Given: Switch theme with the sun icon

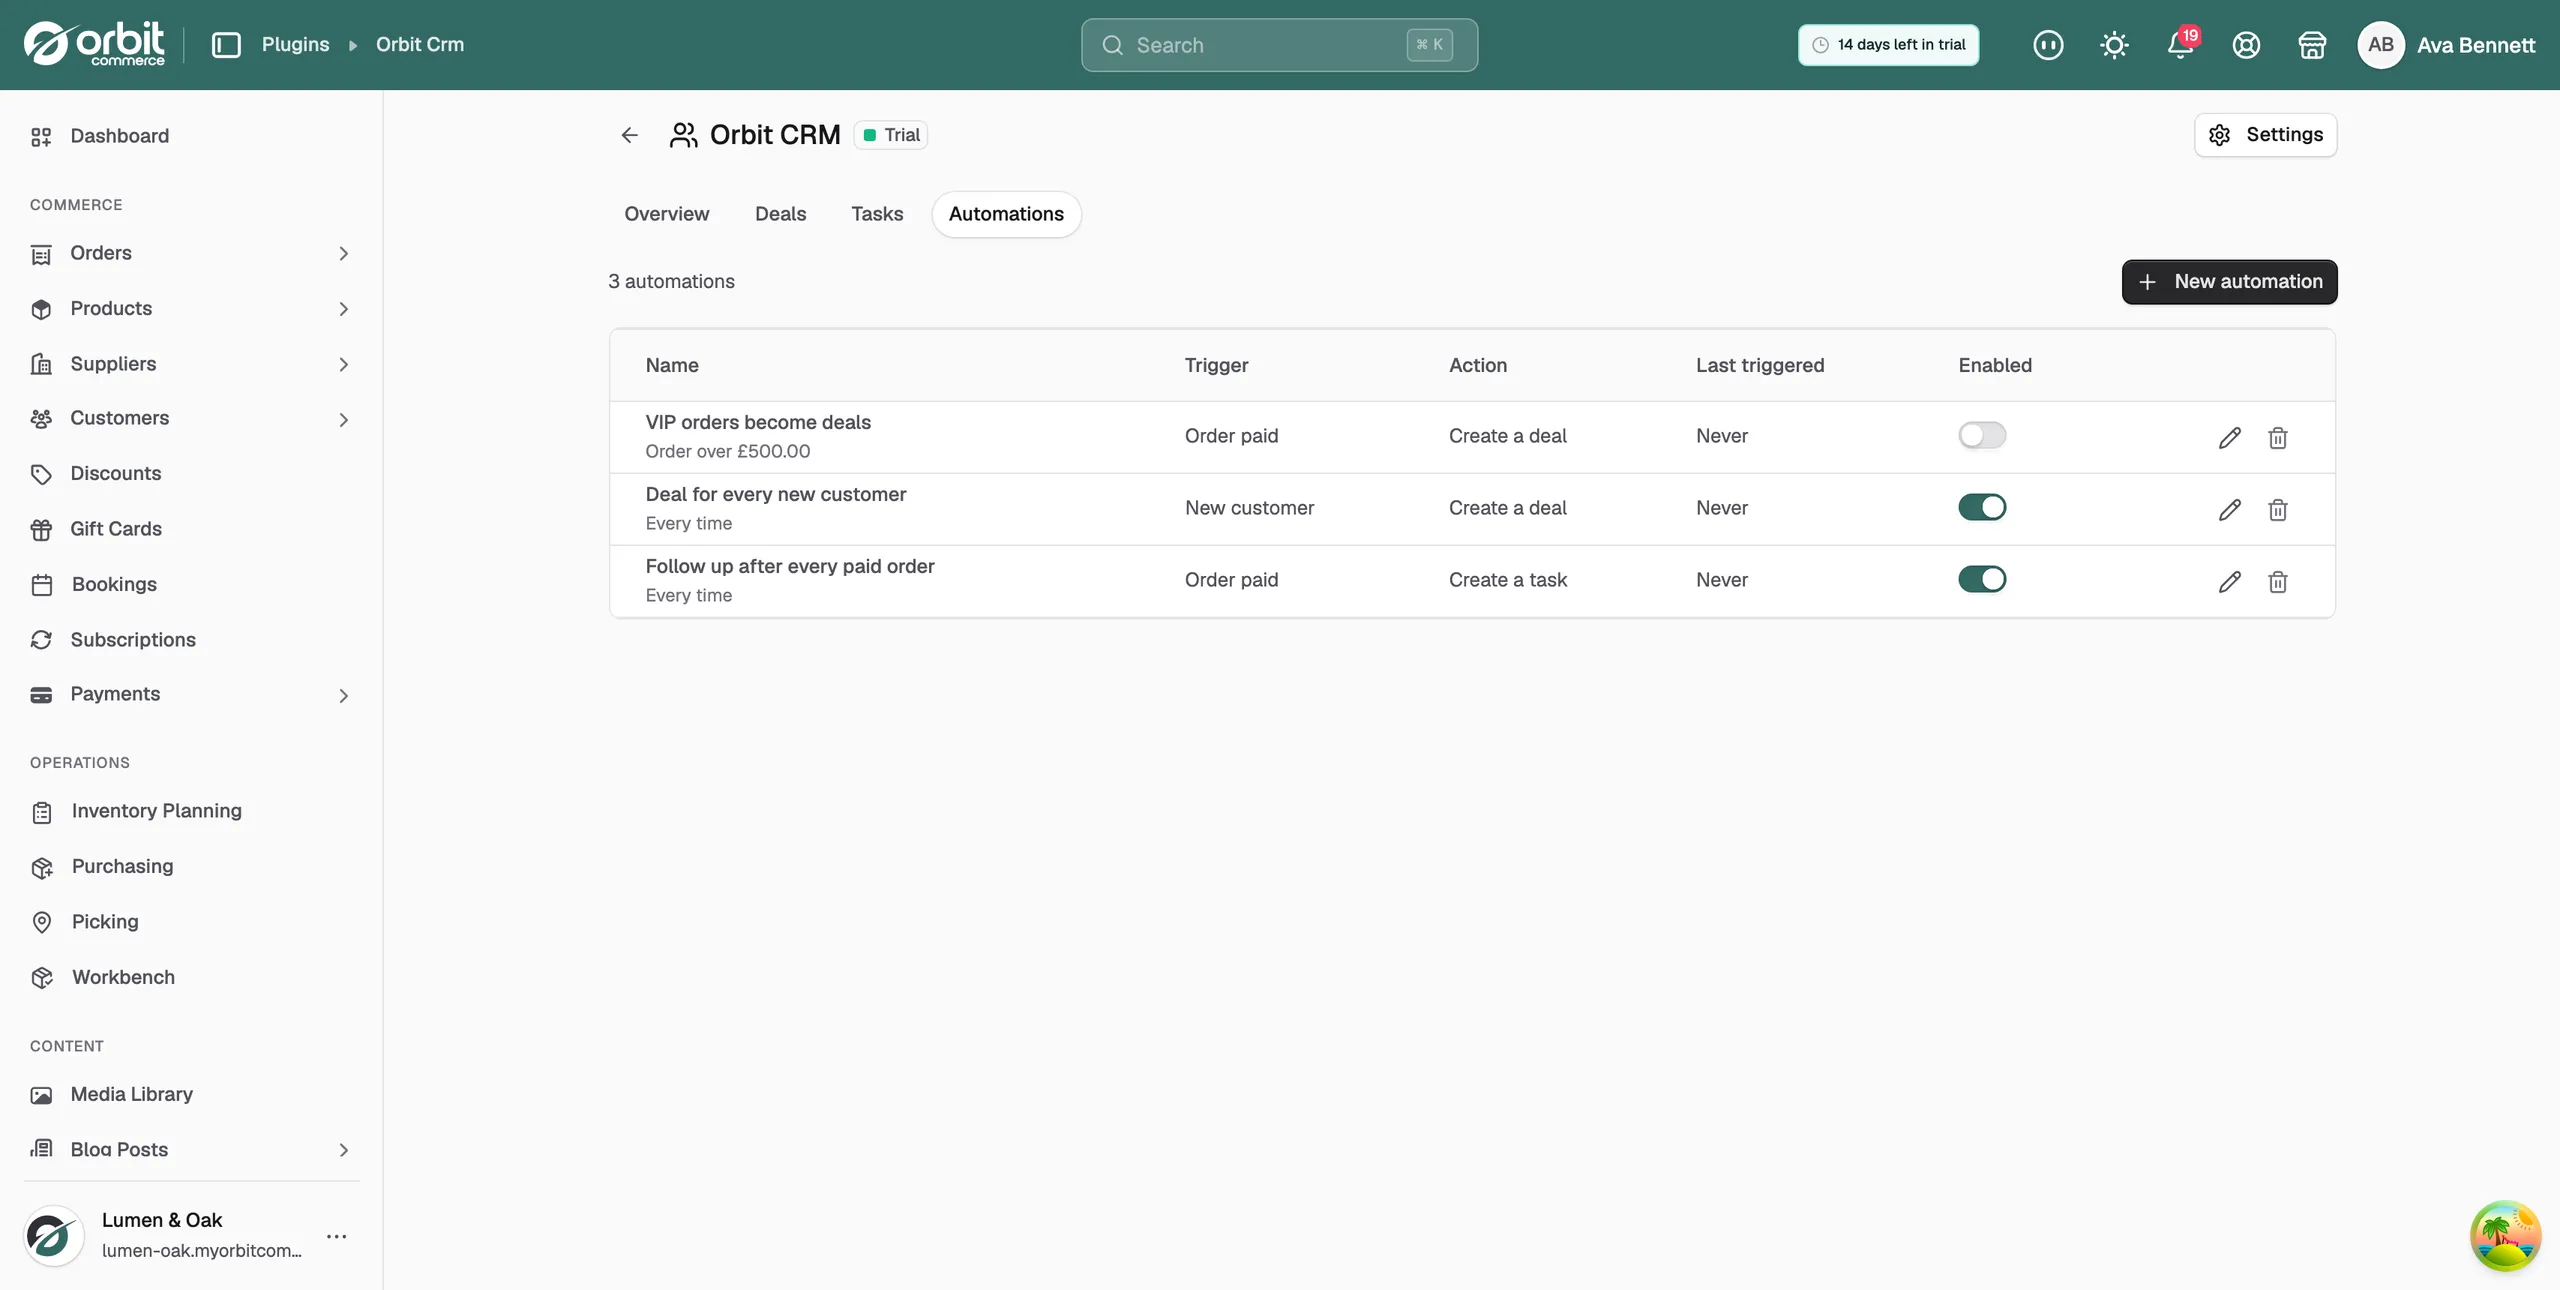Looking at the screenshot, I should (x=2114, y=45).
